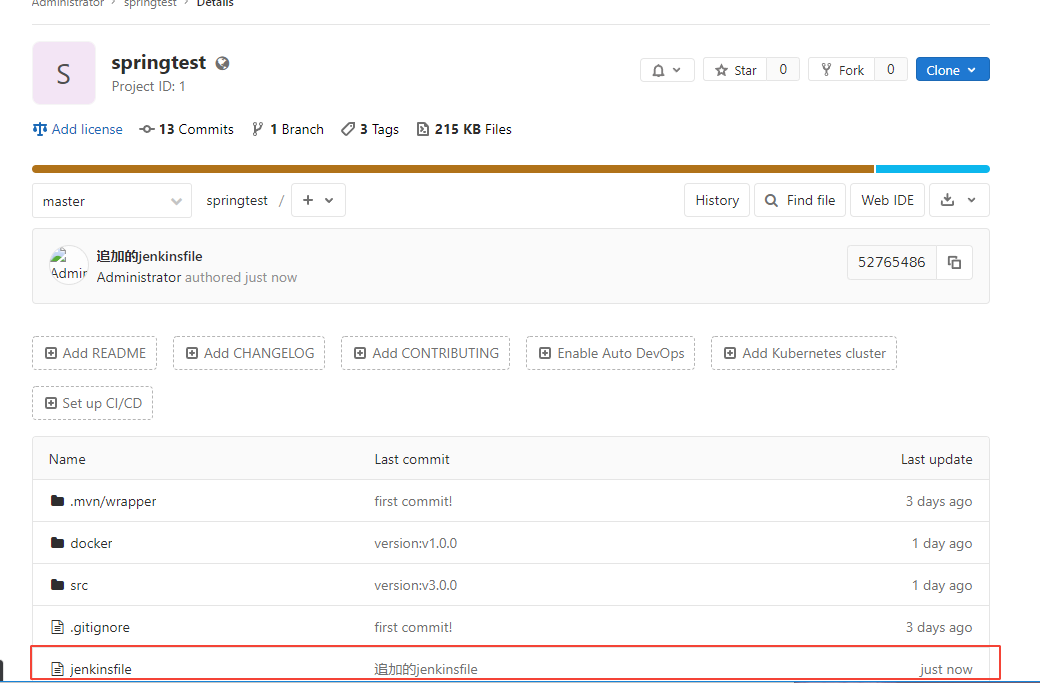Open the src folder

coord(79,586)
